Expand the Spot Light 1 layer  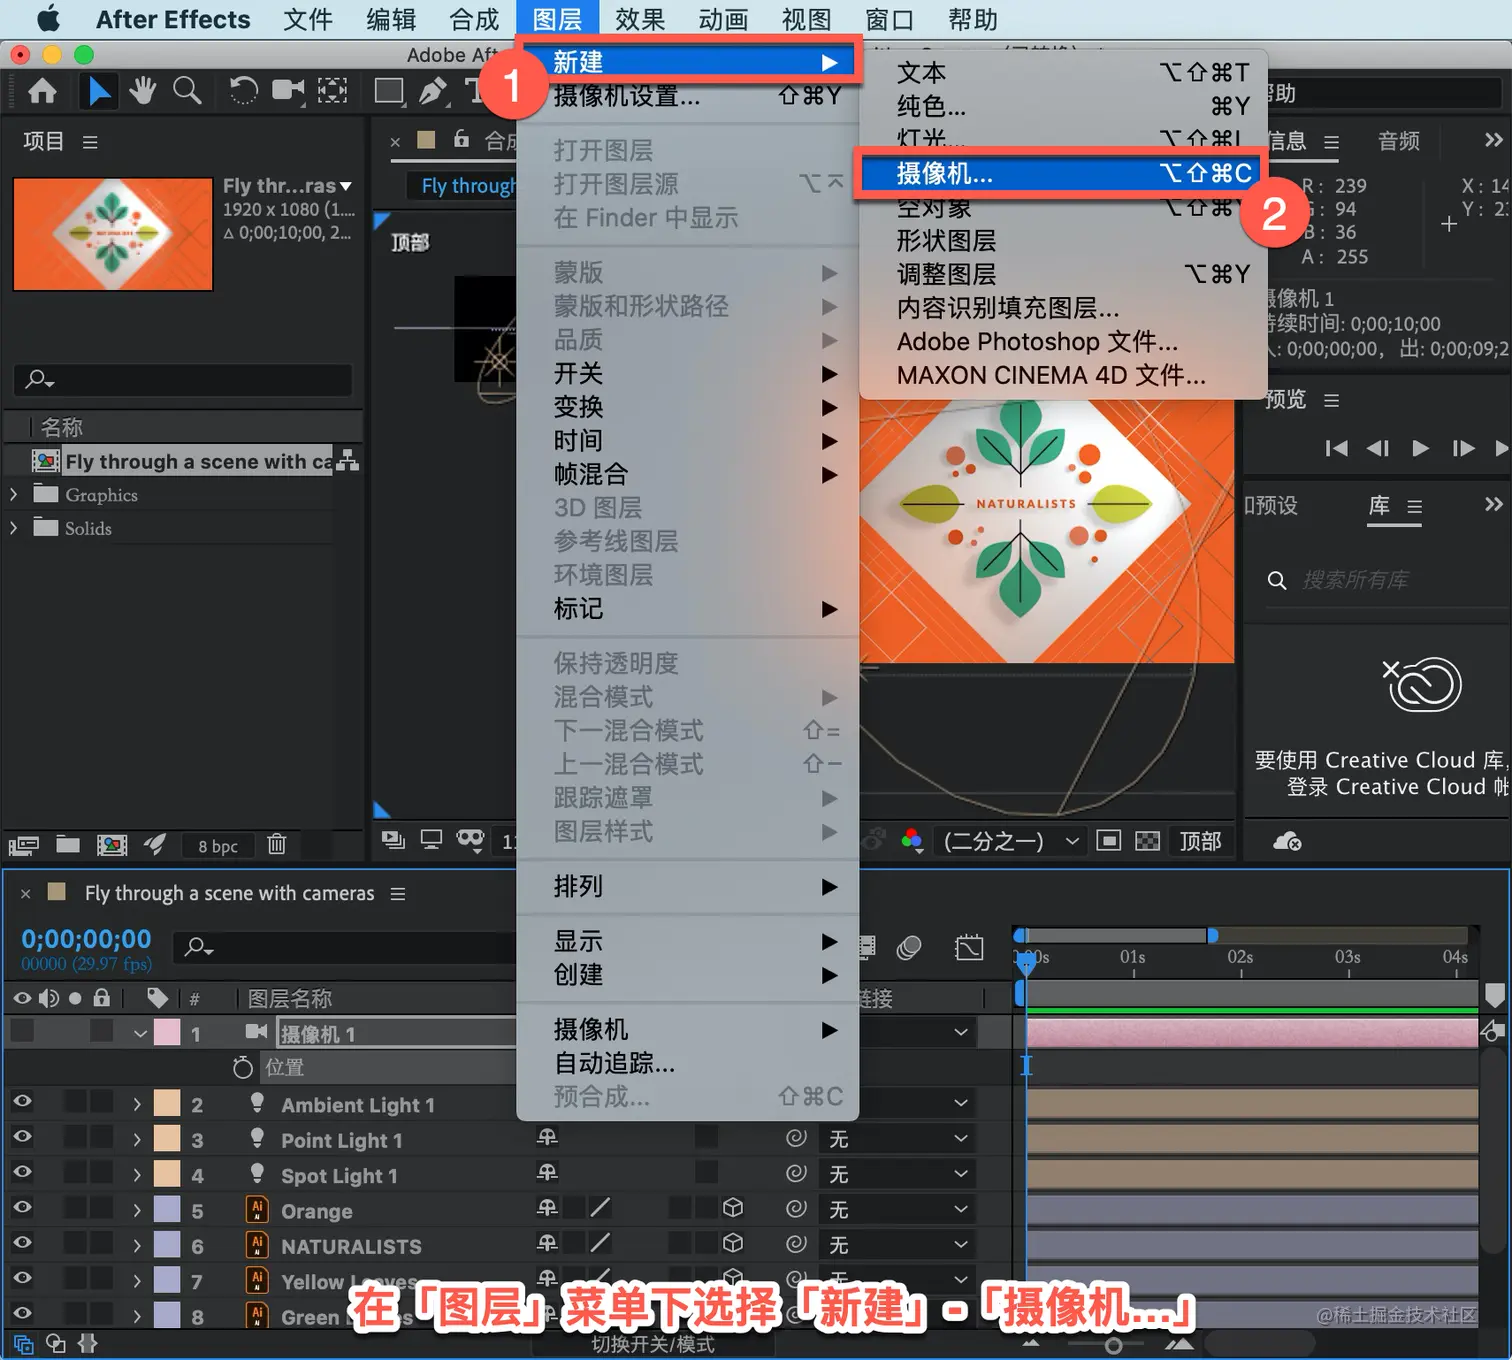pos(137,1176)
